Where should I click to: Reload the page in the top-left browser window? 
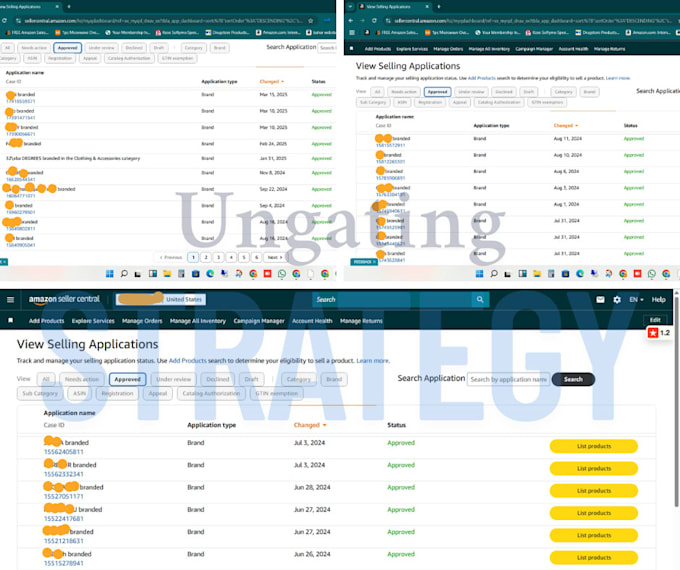click(4, 20)
